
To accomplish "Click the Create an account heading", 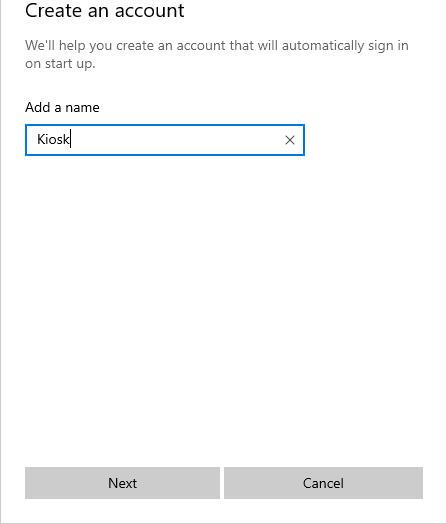I will pyautogui.click(x=105, y=10).
